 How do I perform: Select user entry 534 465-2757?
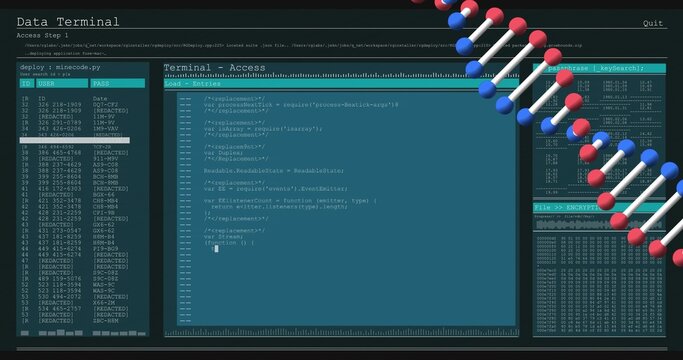tap(59, 309)
